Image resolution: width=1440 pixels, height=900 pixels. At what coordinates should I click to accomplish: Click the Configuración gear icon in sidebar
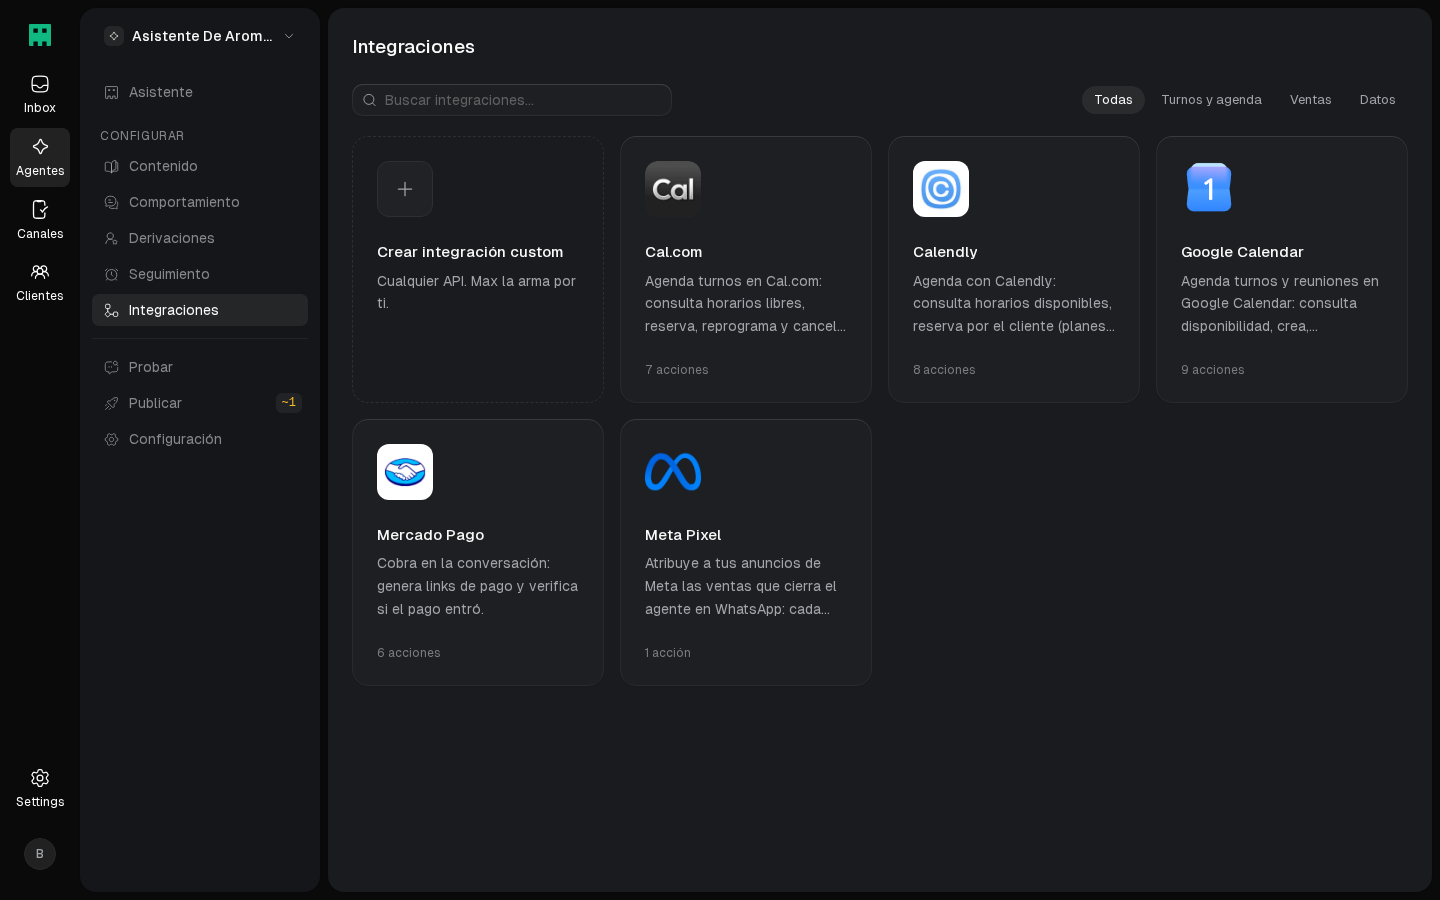[112, 439]
